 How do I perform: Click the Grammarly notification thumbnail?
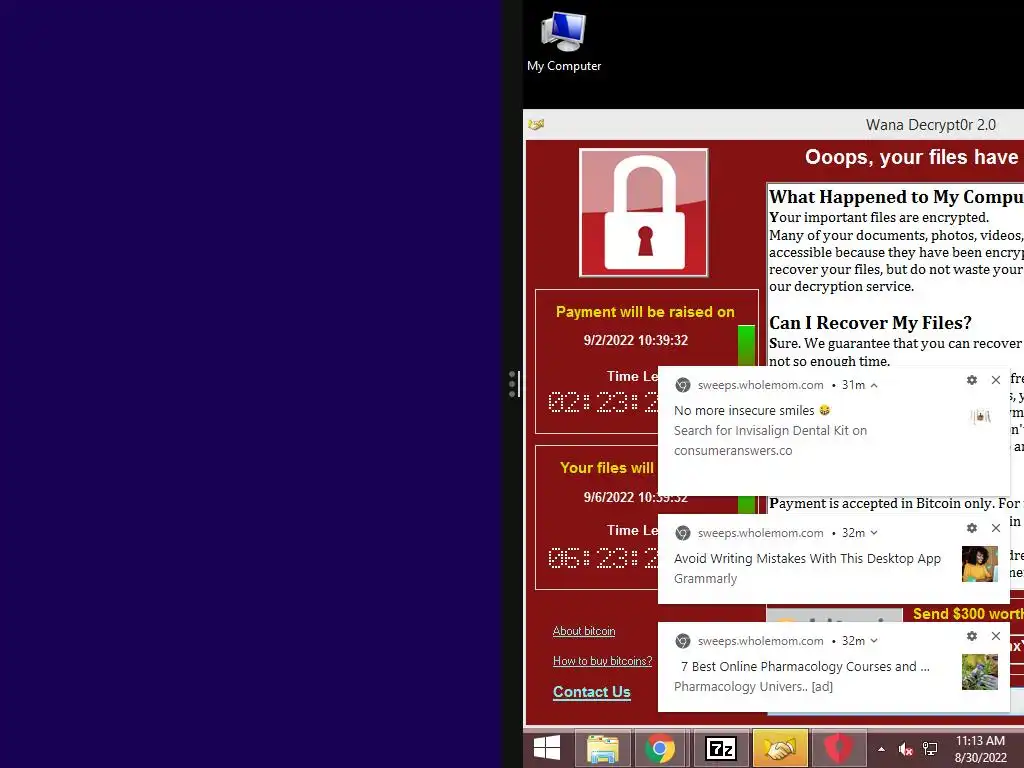980,564
